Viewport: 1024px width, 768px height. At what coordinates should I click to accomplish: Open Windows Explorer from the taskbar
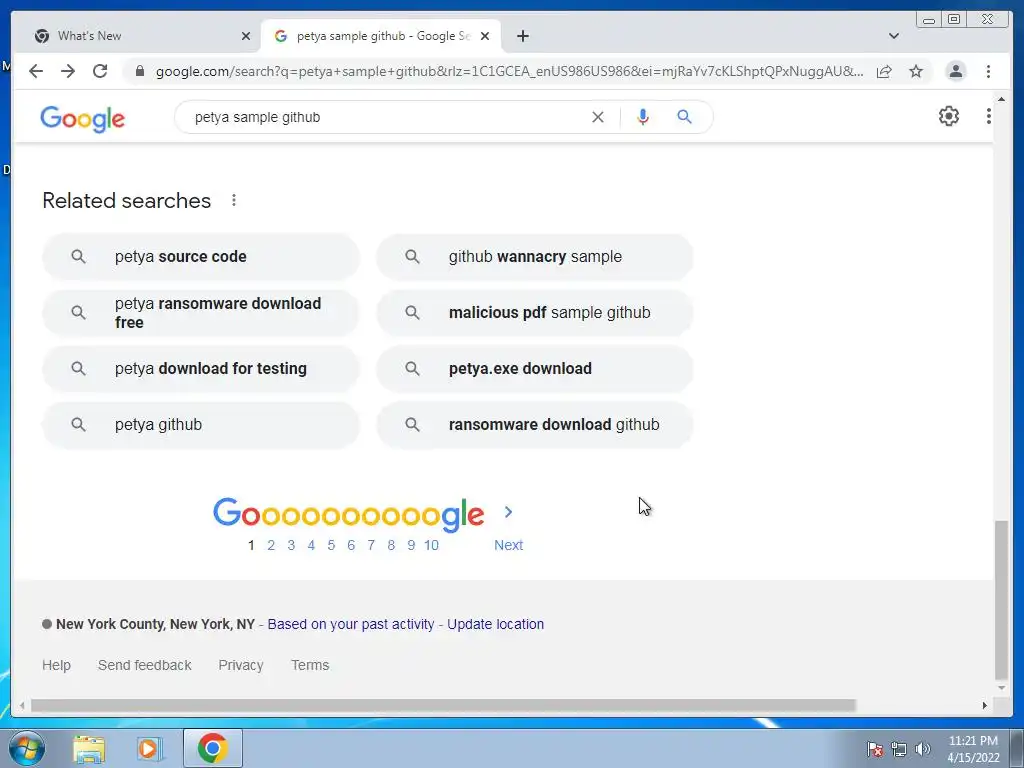coord(89,749)
